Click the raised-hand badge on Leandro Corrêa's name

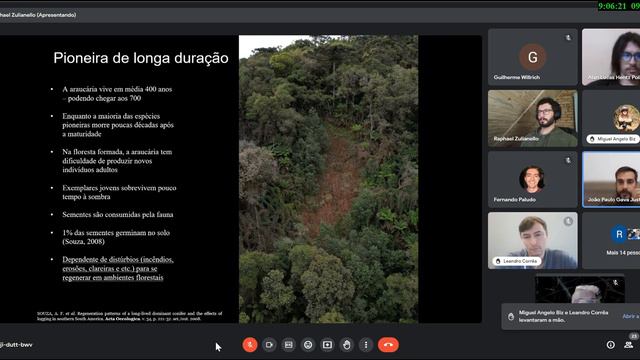(498, 261)
